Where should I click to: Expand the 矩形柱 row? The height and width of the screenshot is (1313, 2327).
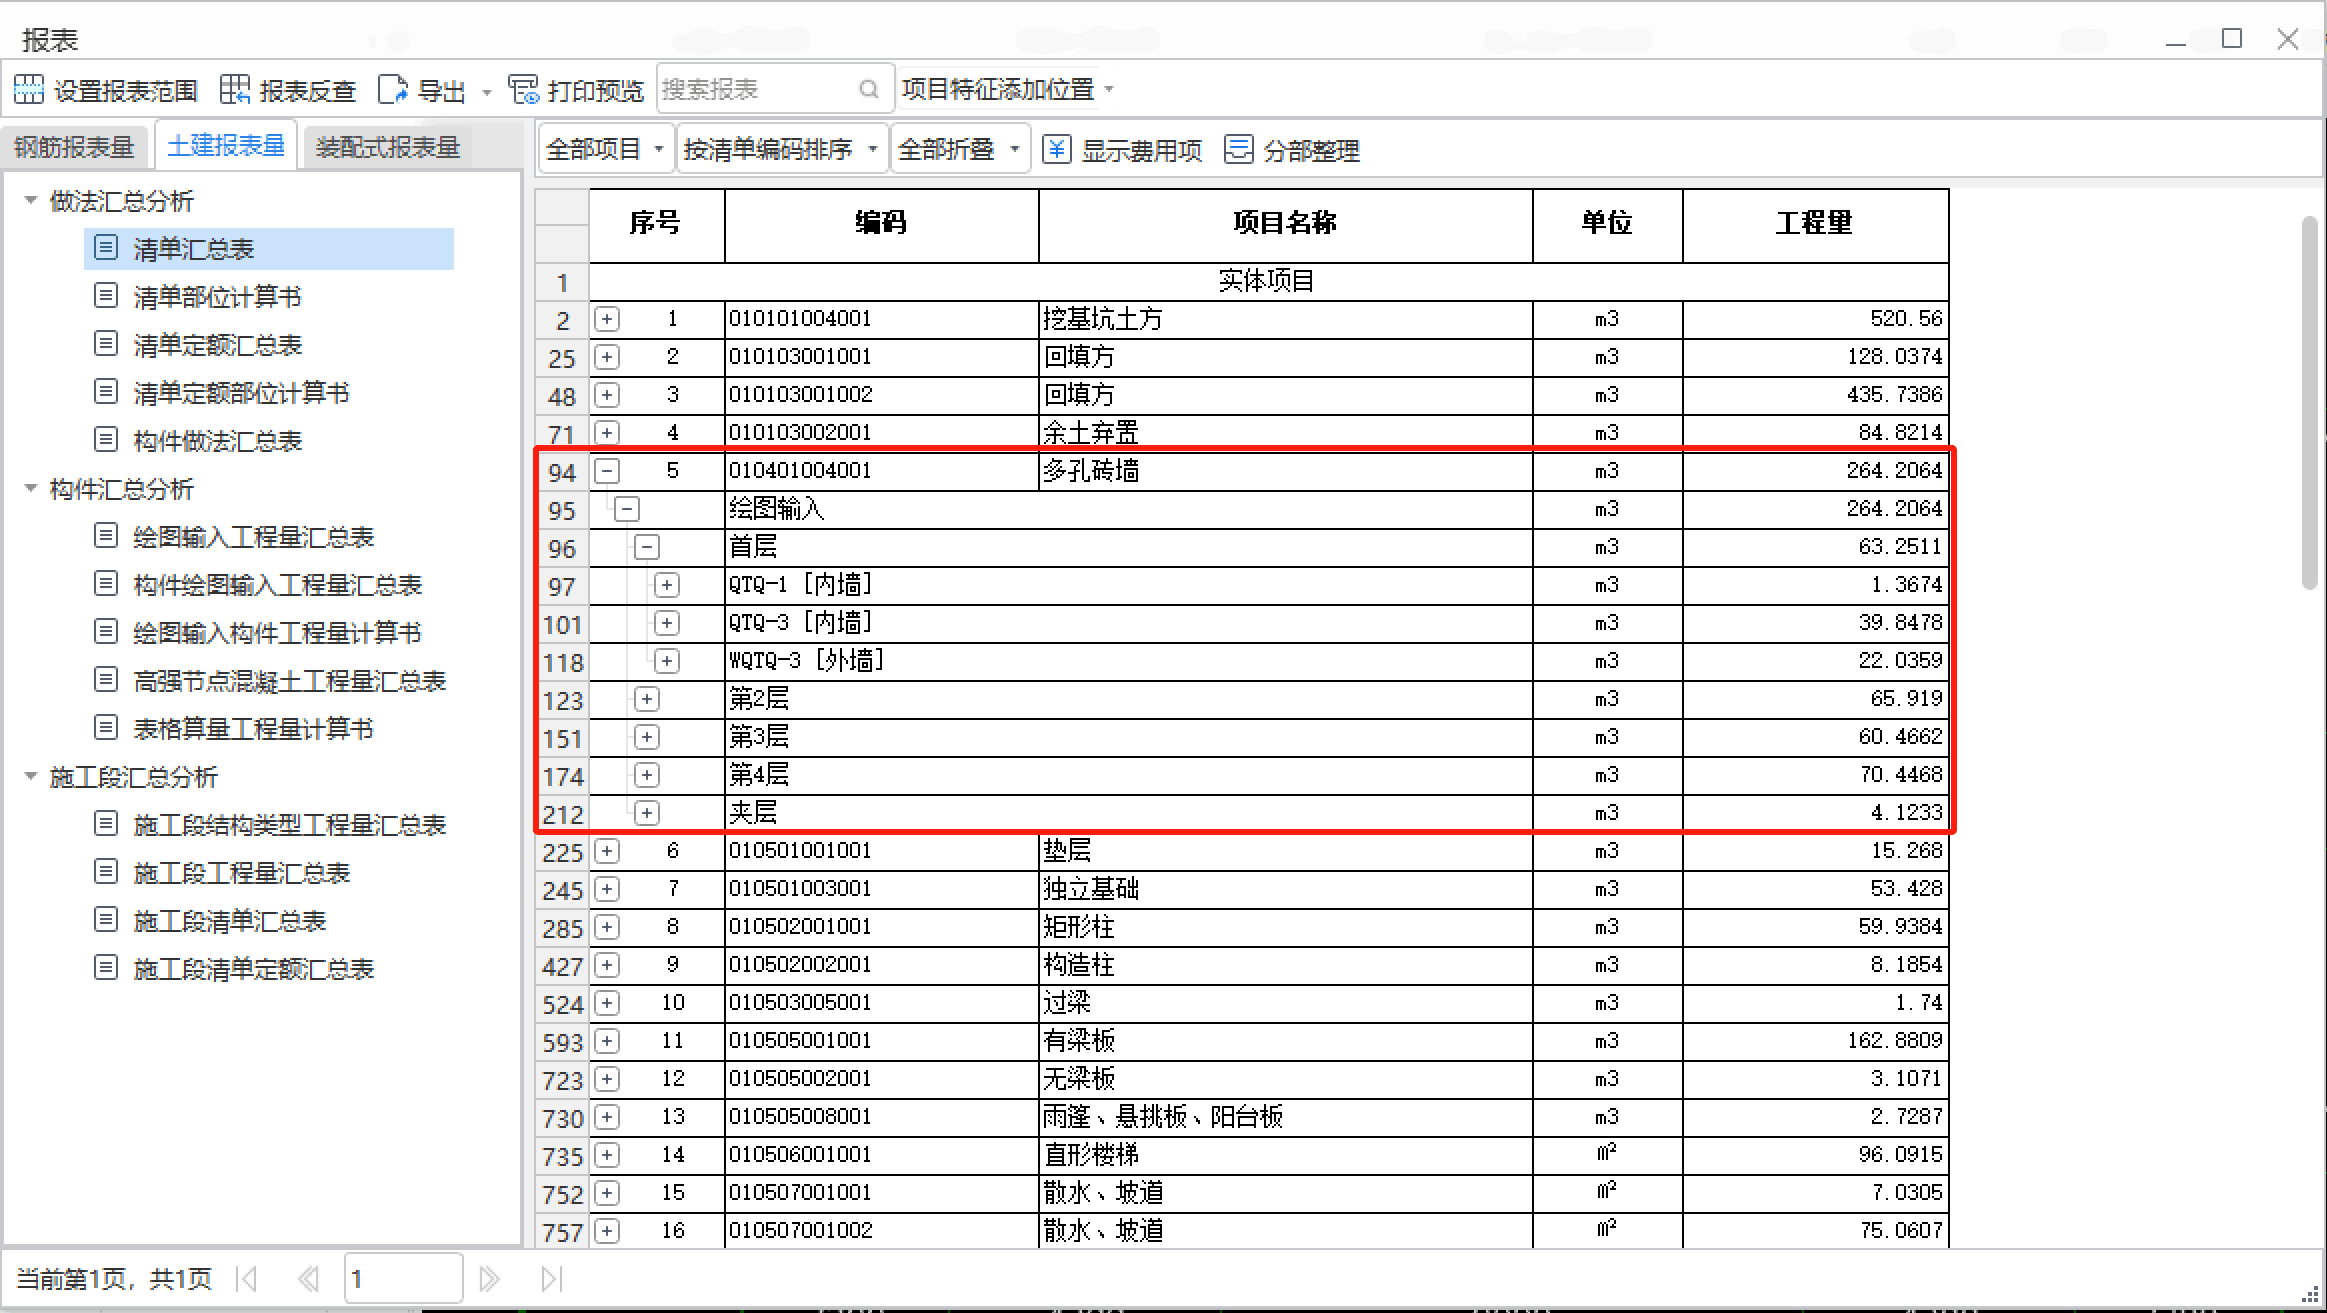point(607,927)
